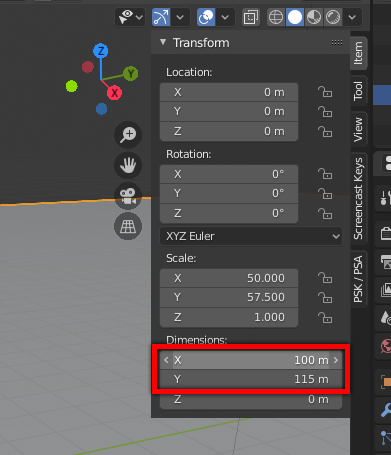The height and width of the screenshot is (455, 391).
Task: Toggle the camera view button
Action: pyautogui.click(x=128, y=196)
